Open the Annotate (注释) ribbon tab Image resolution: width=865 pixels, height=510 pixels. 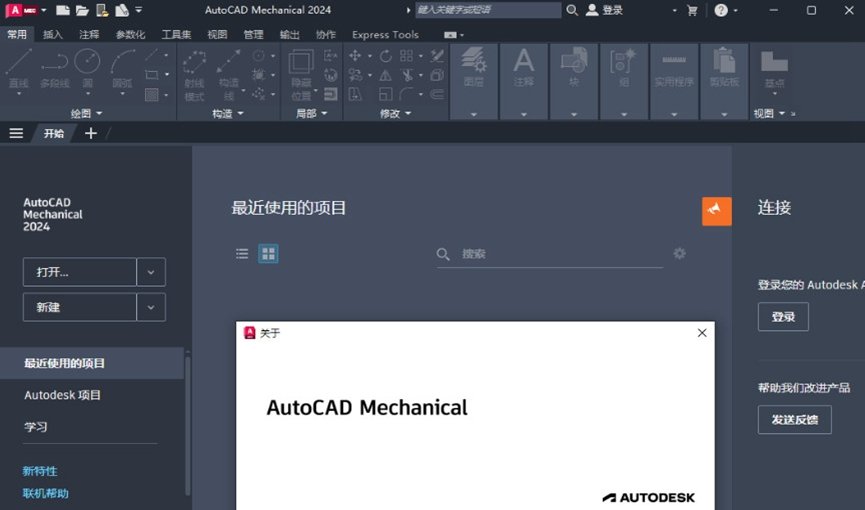point(89,34)
